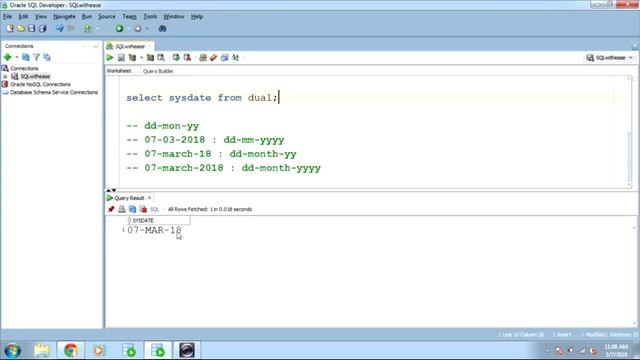Viewport: 640px width, 360px height.
Task: Click the Refresh icon in Query Result toolbar
Action: pos(132,209)
